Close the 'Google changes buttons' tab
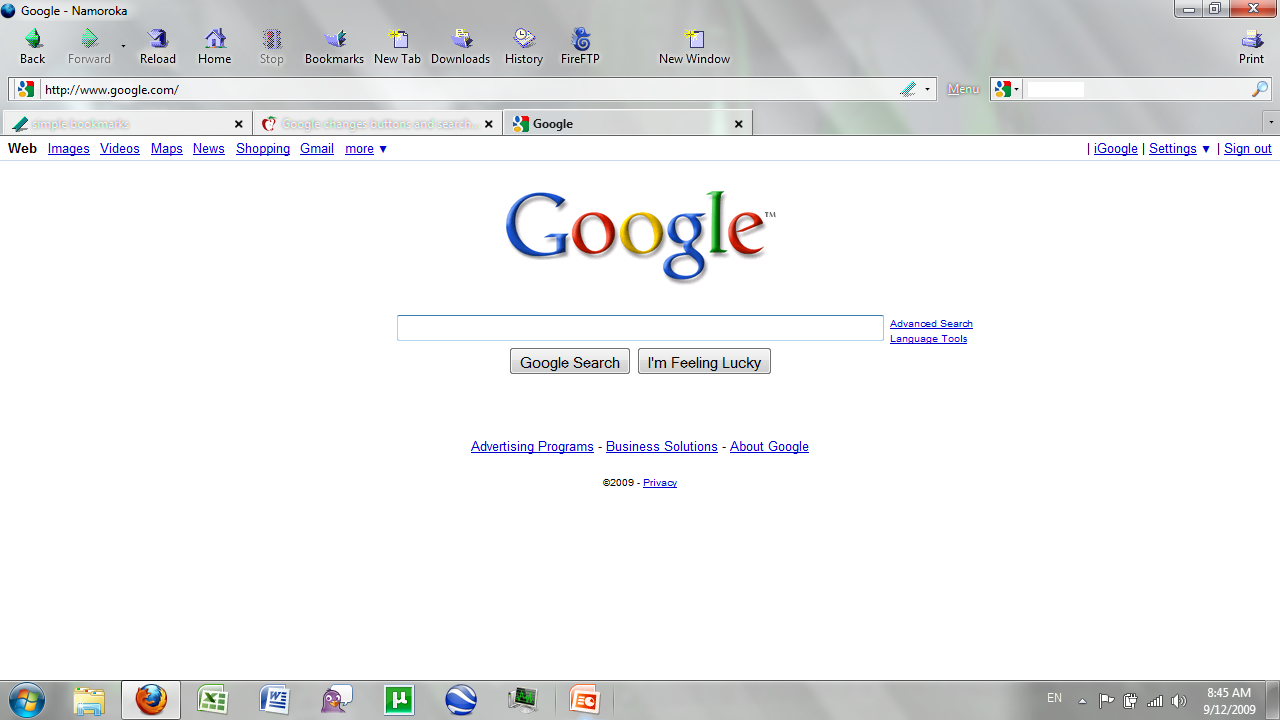The height and width of the screenshot is (720, 1280). tap(489, 124)
